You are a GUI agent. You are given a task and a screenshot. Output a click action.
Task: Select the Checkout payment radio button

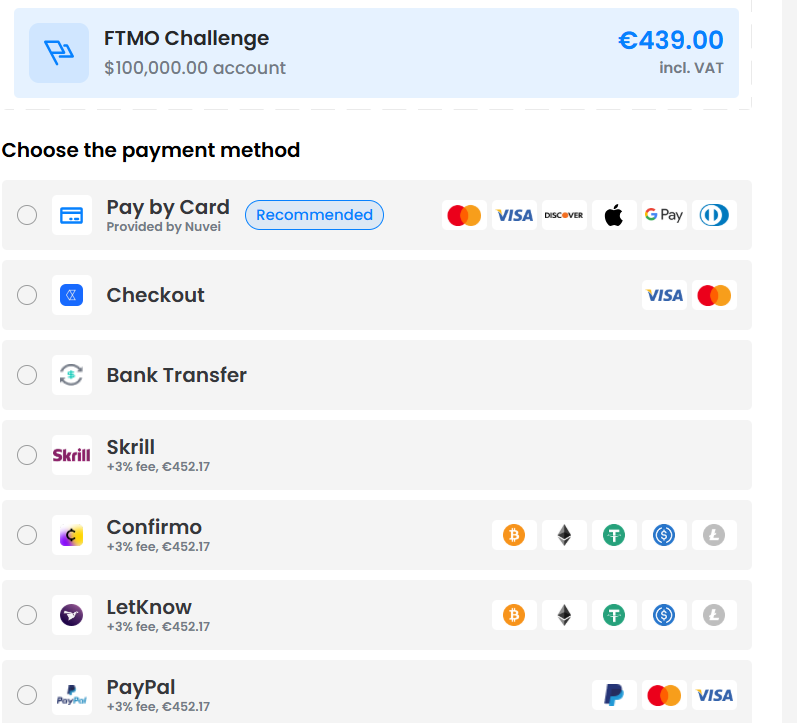coord(27,295)
